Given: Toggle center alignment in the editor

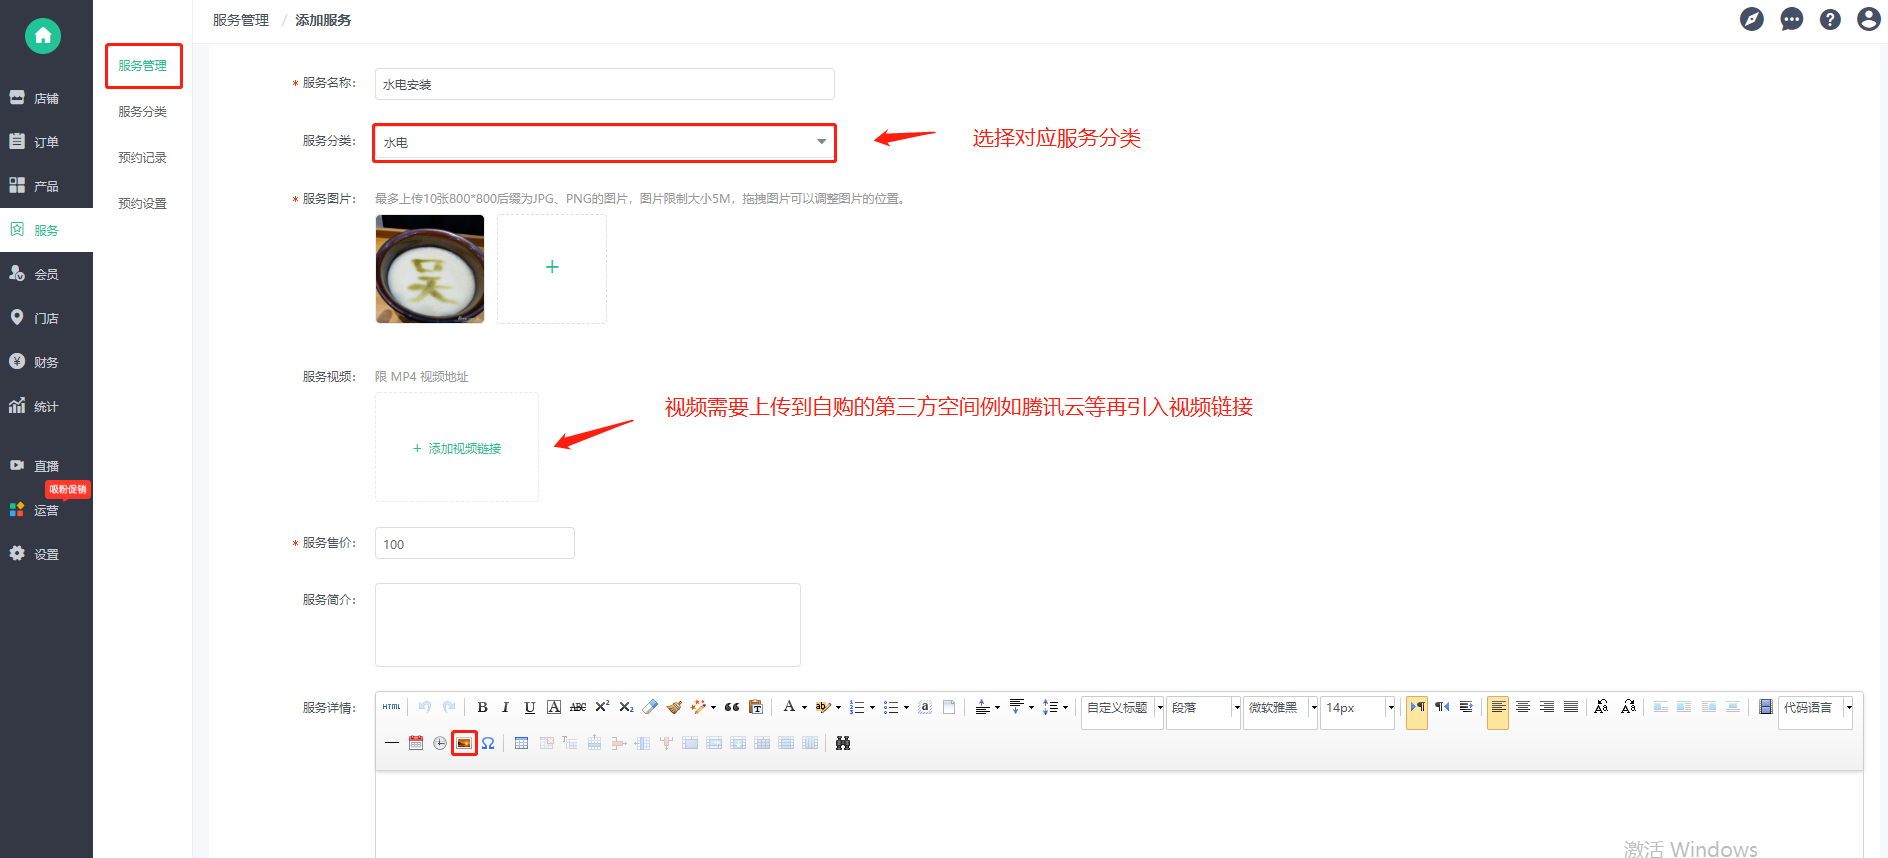Looking at the screenshot, I should pyautogui.click(x=1522, y=707).
